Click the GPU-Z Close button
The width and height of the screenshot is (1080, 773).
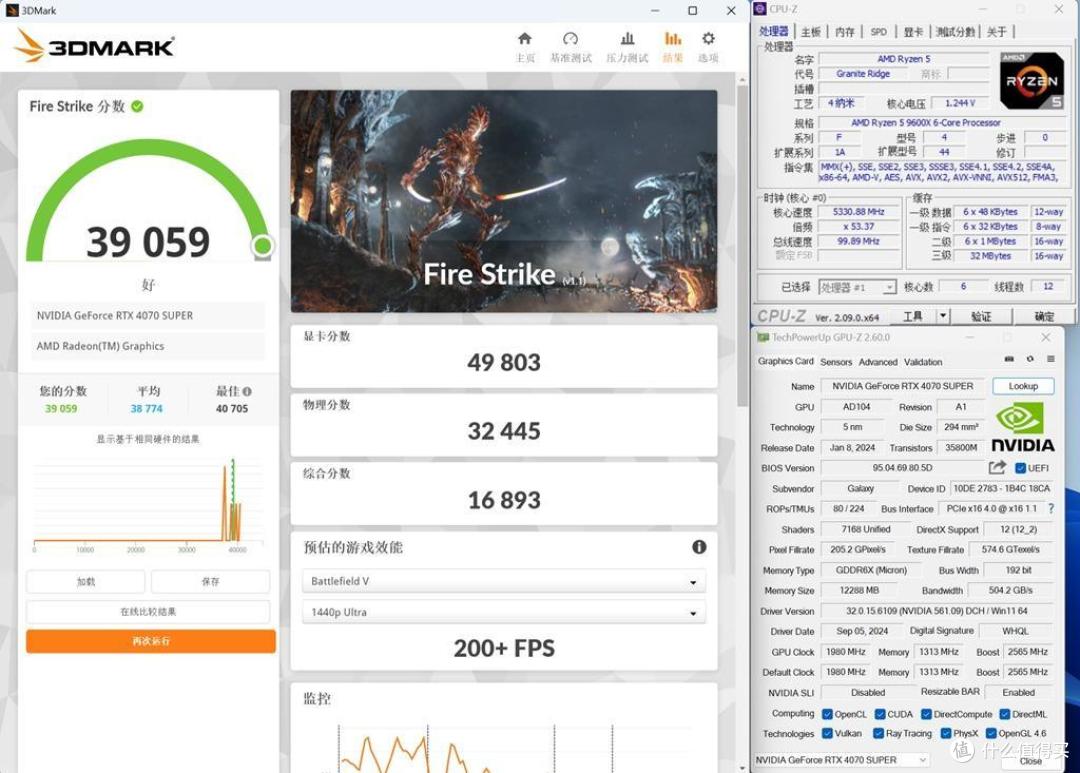(1030, 761)
